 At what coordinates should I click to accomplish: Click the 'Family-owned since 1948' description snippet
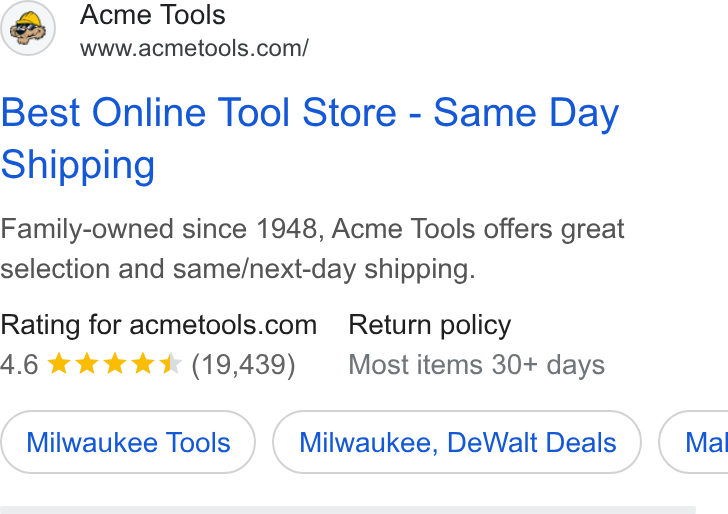312,249
